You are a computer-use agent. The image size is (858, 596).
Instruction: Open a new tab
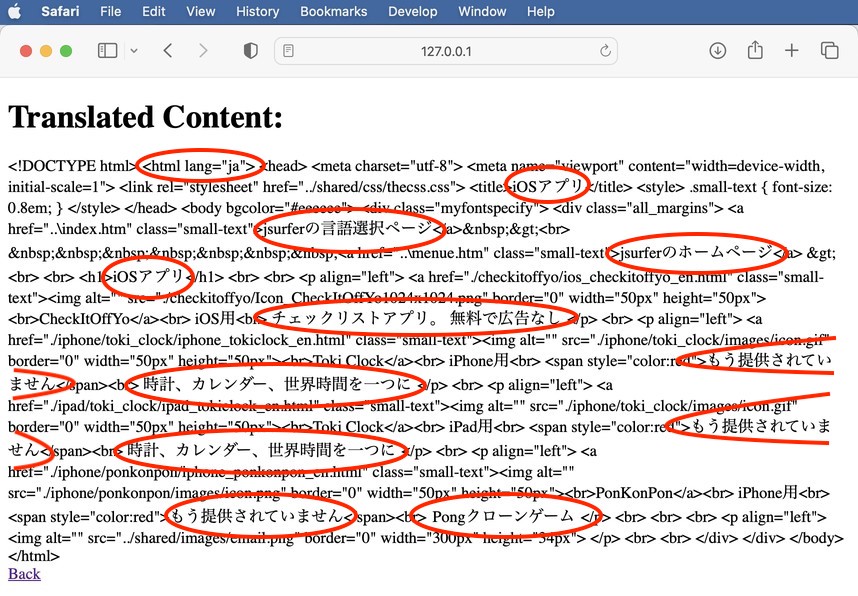pos(792,51)
